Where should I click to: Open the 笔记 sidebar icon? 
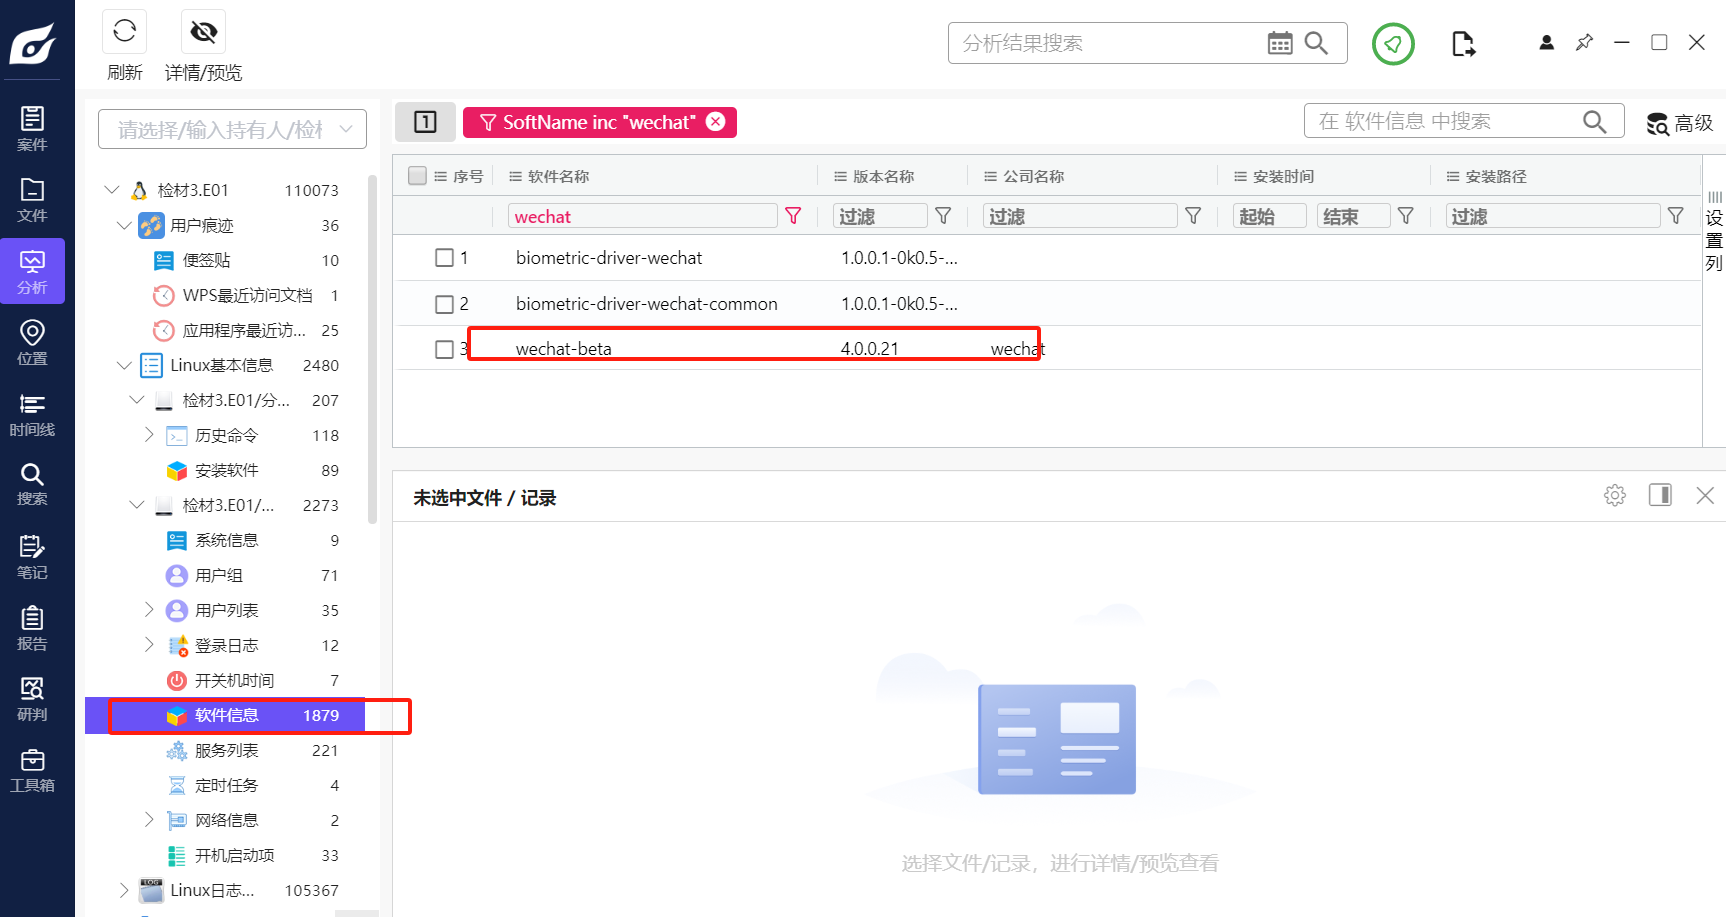[x=32, y=557]
